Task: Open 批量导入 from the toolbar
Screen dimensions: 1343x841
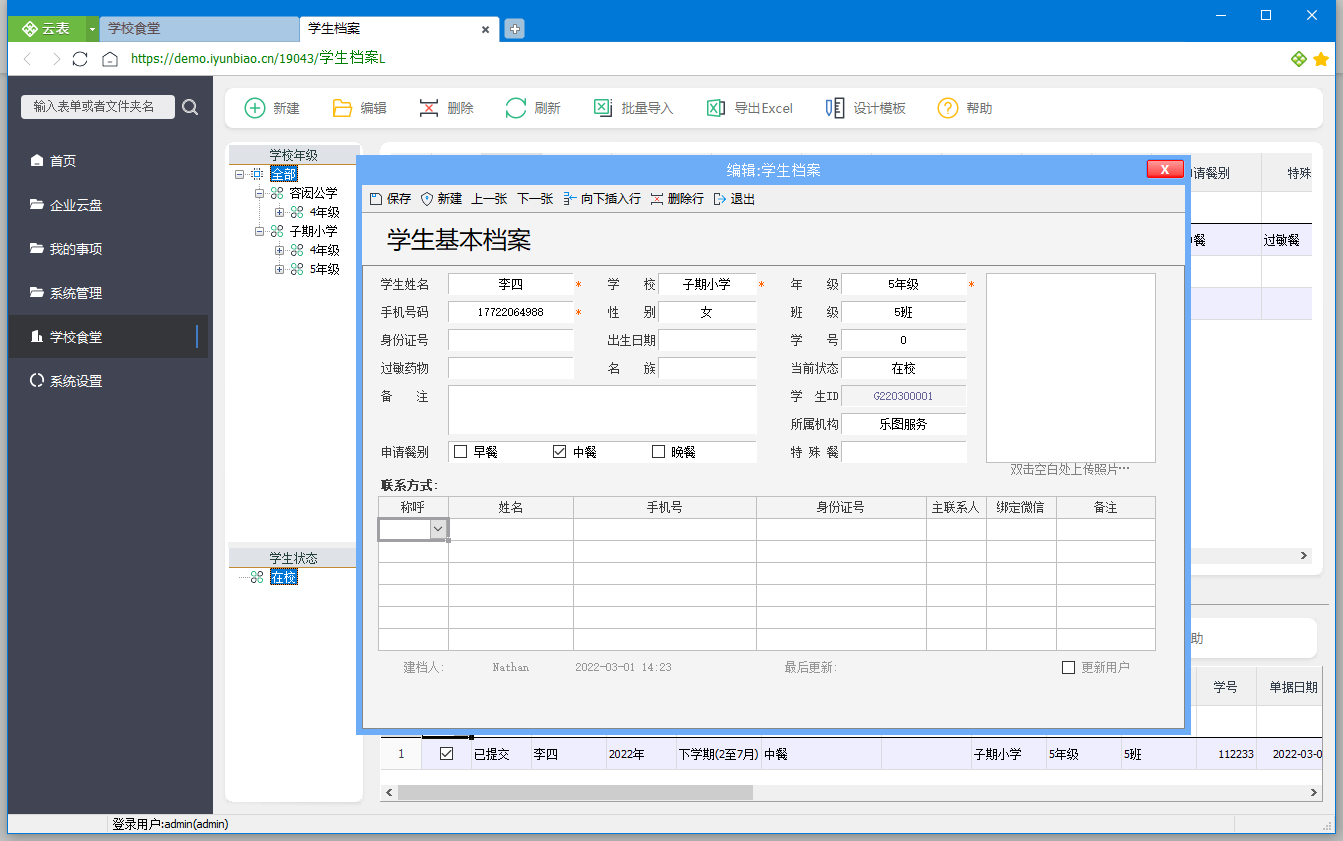Action: (603, 108)
